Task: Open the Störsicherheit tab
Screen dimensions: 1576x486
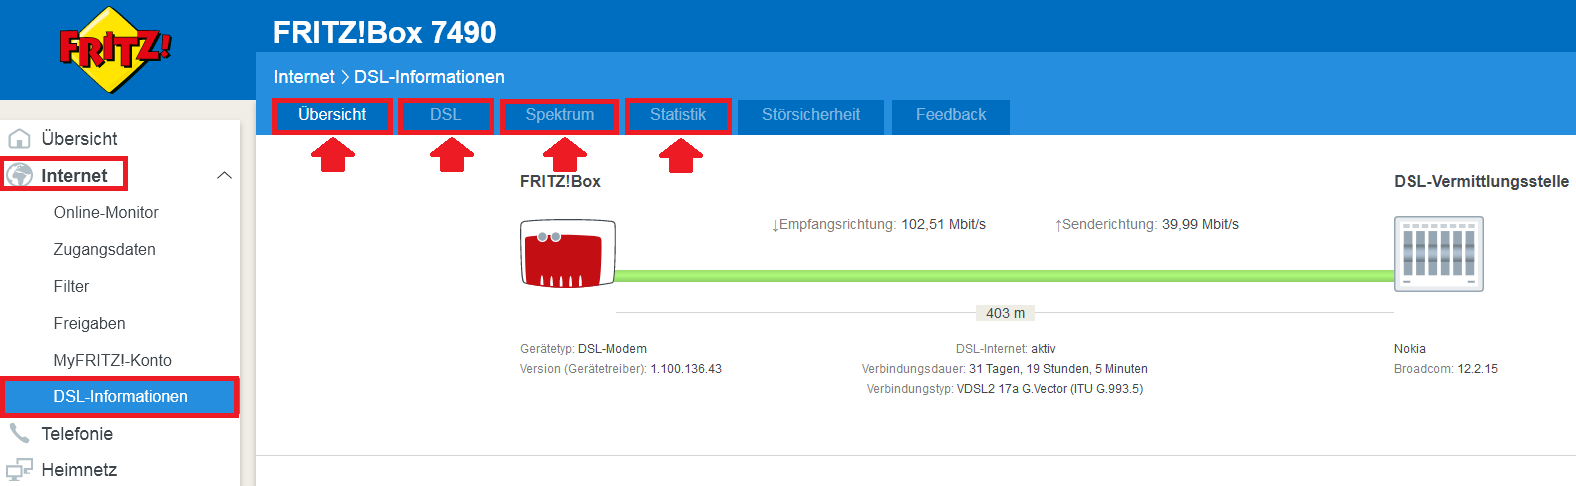Action: pos(811,115)
